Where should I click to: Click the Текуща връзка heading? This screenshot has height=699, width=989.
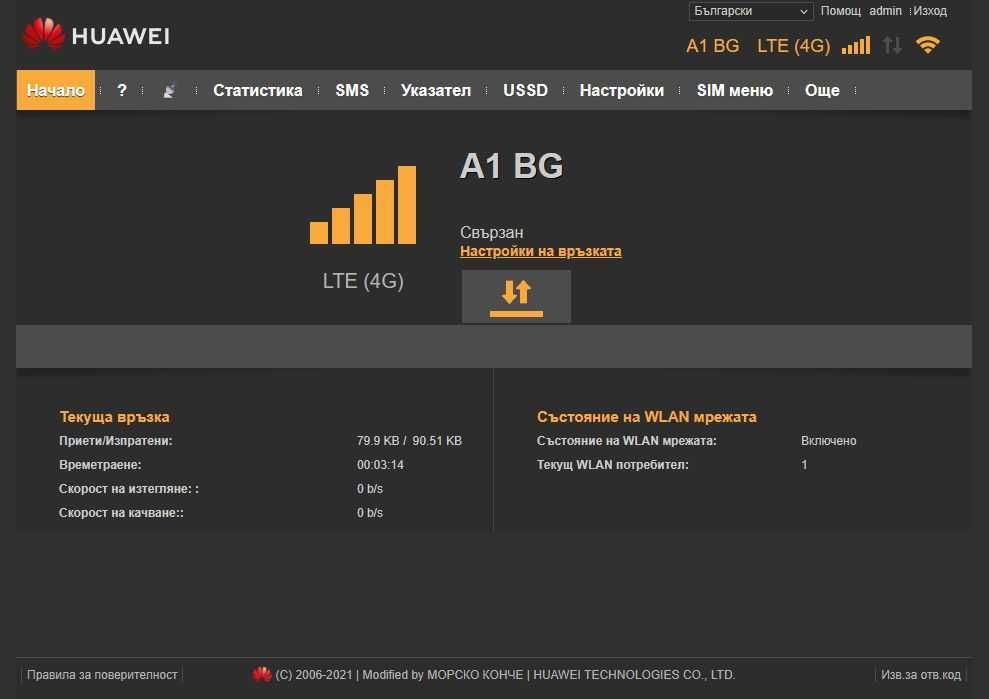click(x=114, y=417)
